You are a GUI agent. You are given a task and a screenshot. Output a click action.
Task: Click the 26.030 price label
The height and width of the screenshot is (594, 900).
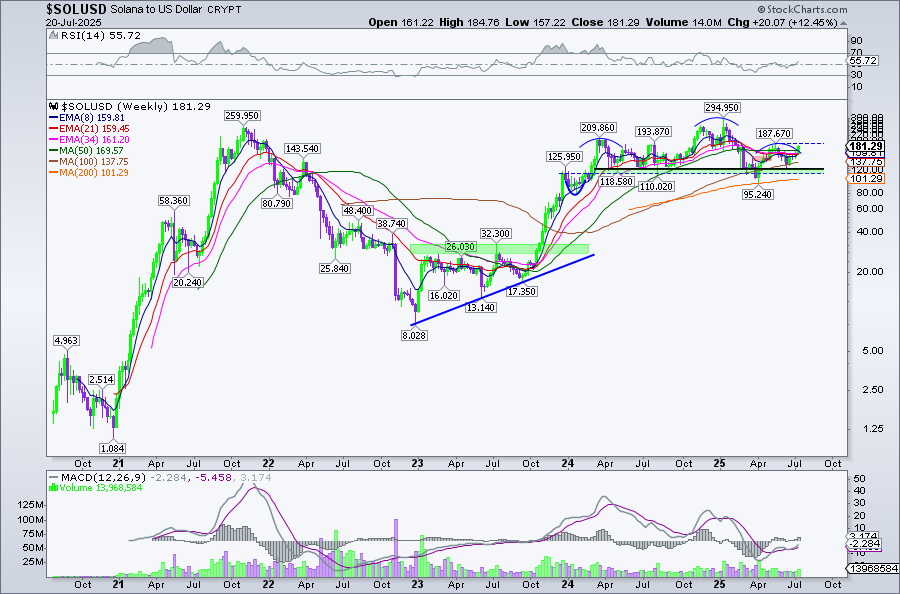pyautogui.click(x=460, y=246)
